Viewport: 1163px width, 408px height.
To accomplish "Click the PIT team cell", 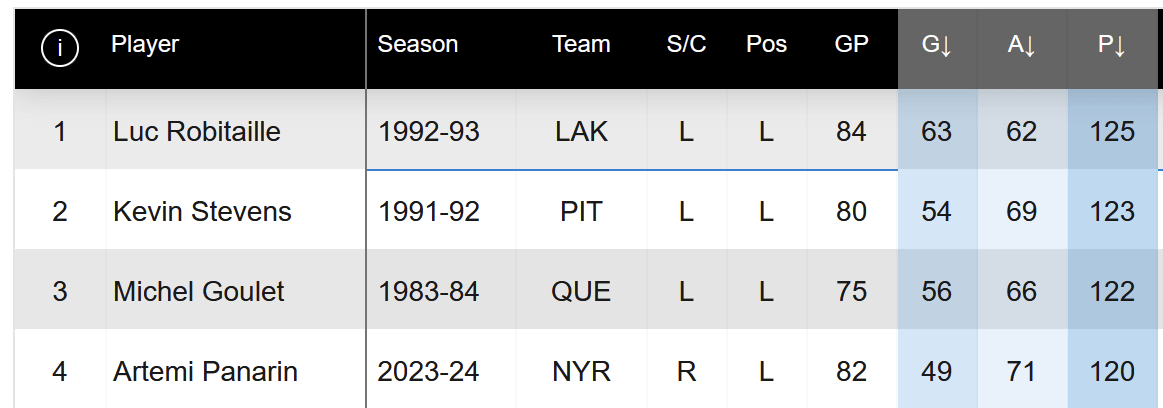I will [x=581, y=211].
